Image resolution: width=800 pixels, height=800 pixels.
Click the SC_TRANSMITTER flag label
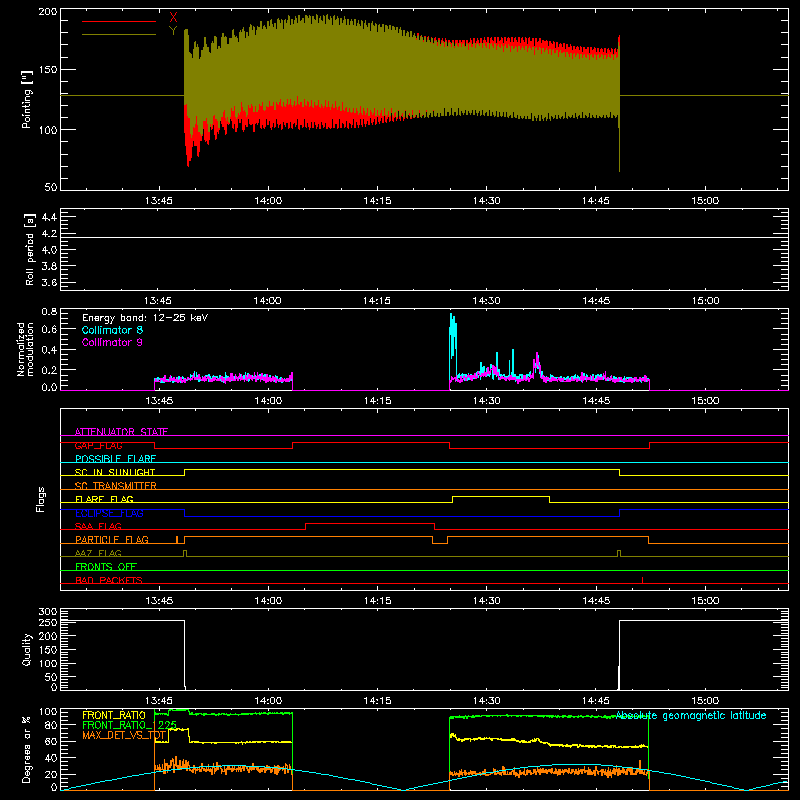tap(116, 486)
